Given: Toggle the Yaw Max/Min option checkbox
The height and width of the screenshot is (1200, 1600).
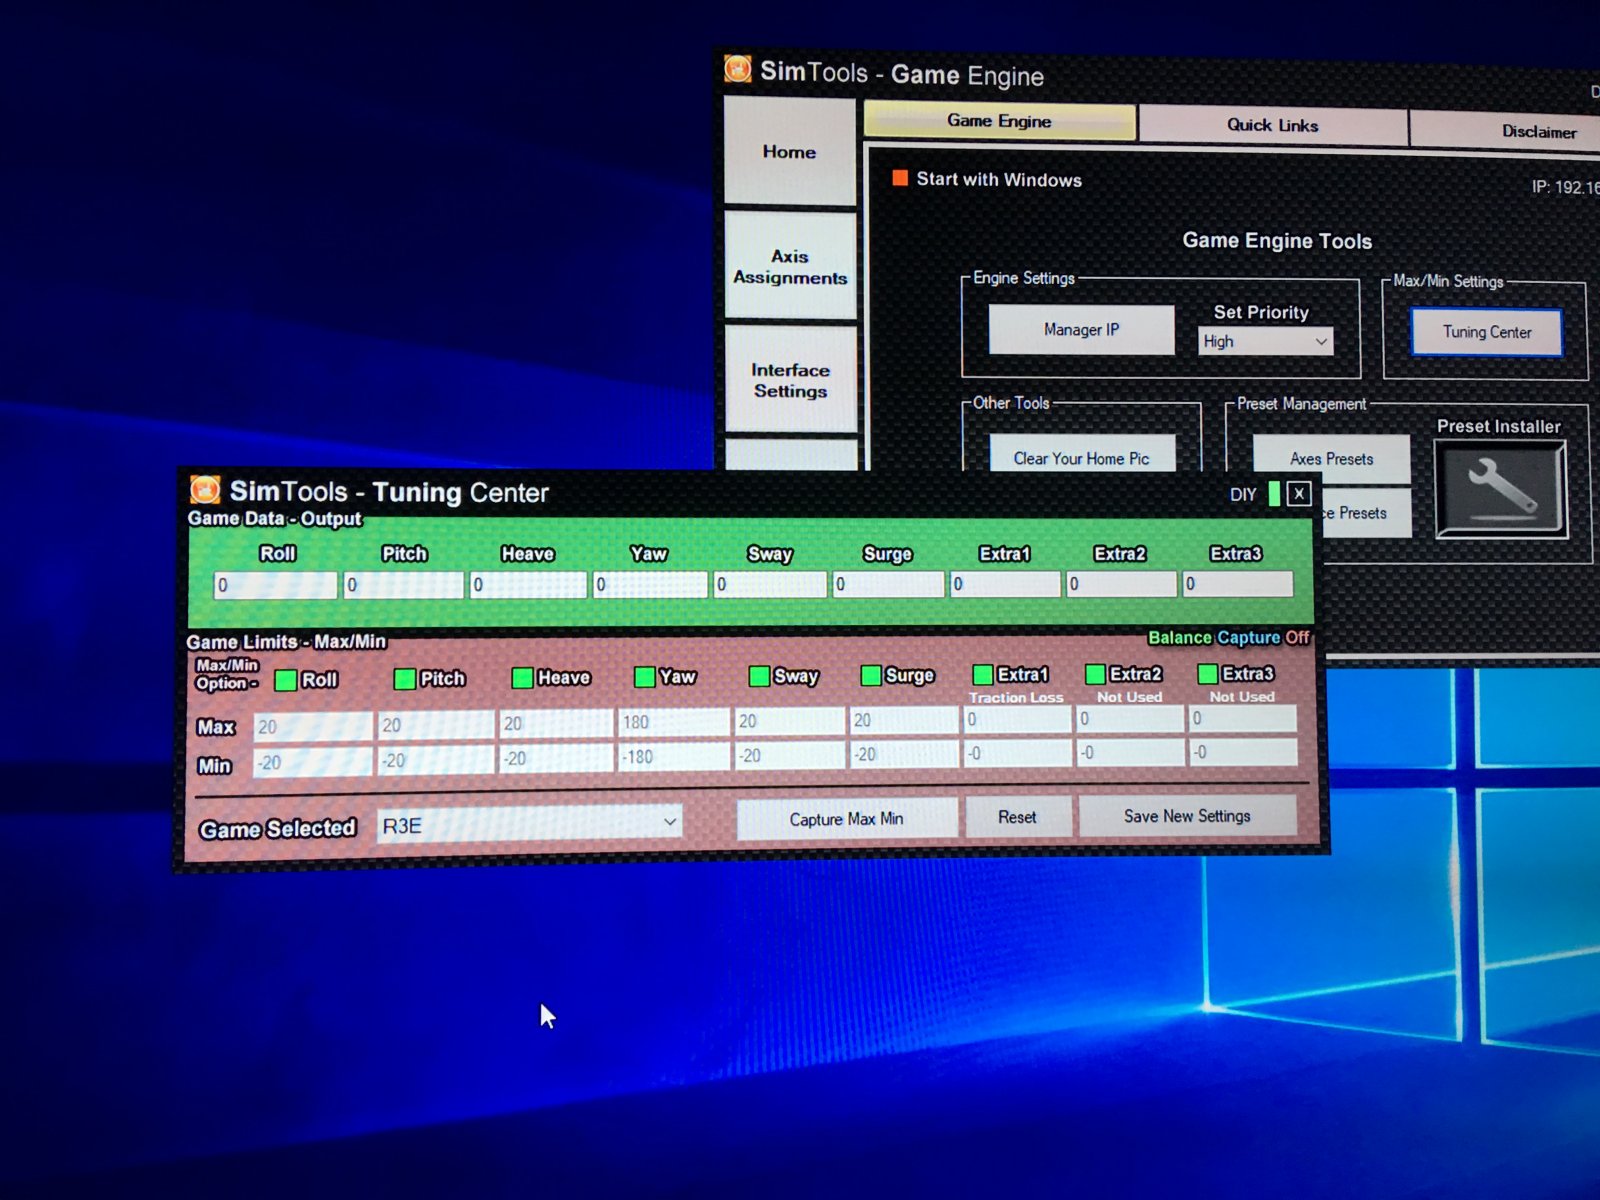Looking at the screenshot, I should tap(645, 677).
